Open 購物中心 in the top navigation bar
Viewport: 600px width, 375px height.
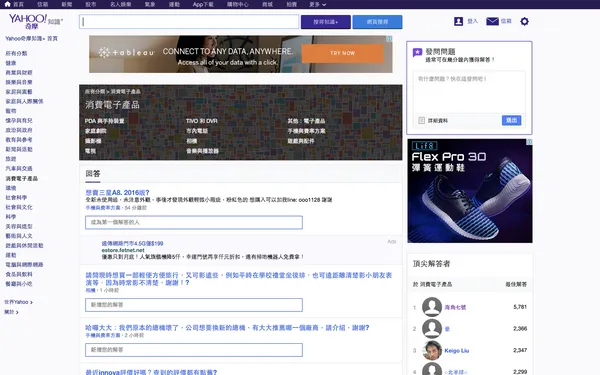238,5
